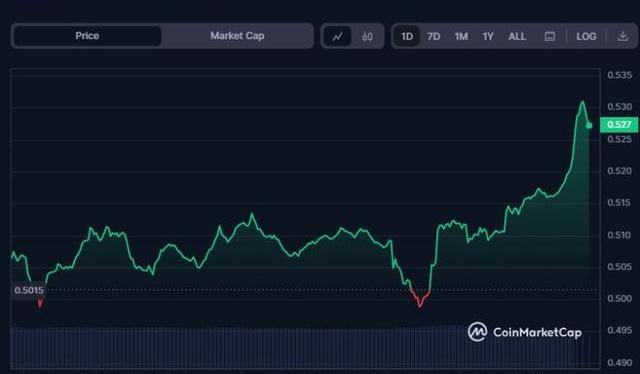Click the 0.5015 opening price label
The width and height of the screenshot is (640, 374).
point(28,290)
